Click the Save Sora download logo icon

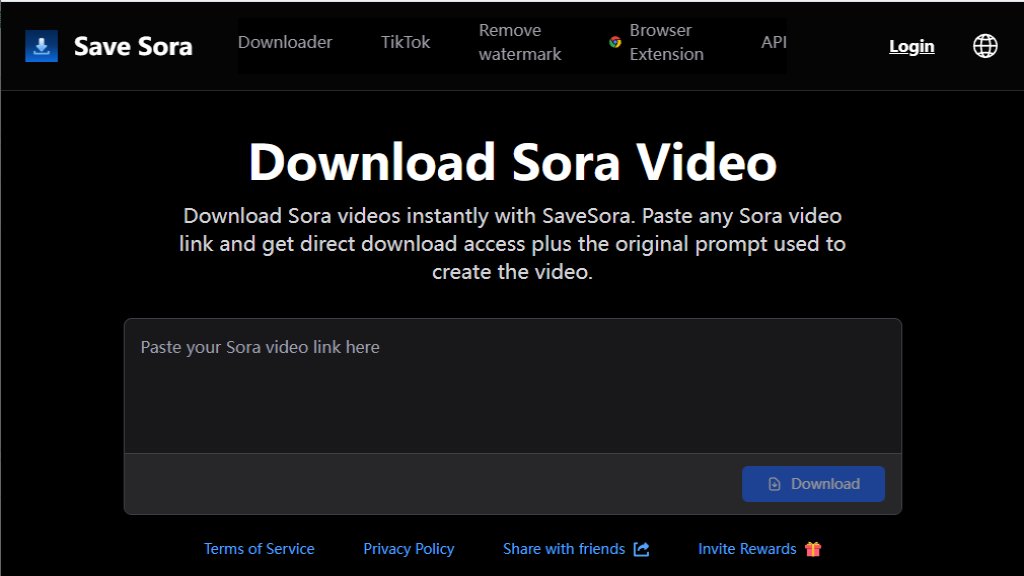(41, 46)
